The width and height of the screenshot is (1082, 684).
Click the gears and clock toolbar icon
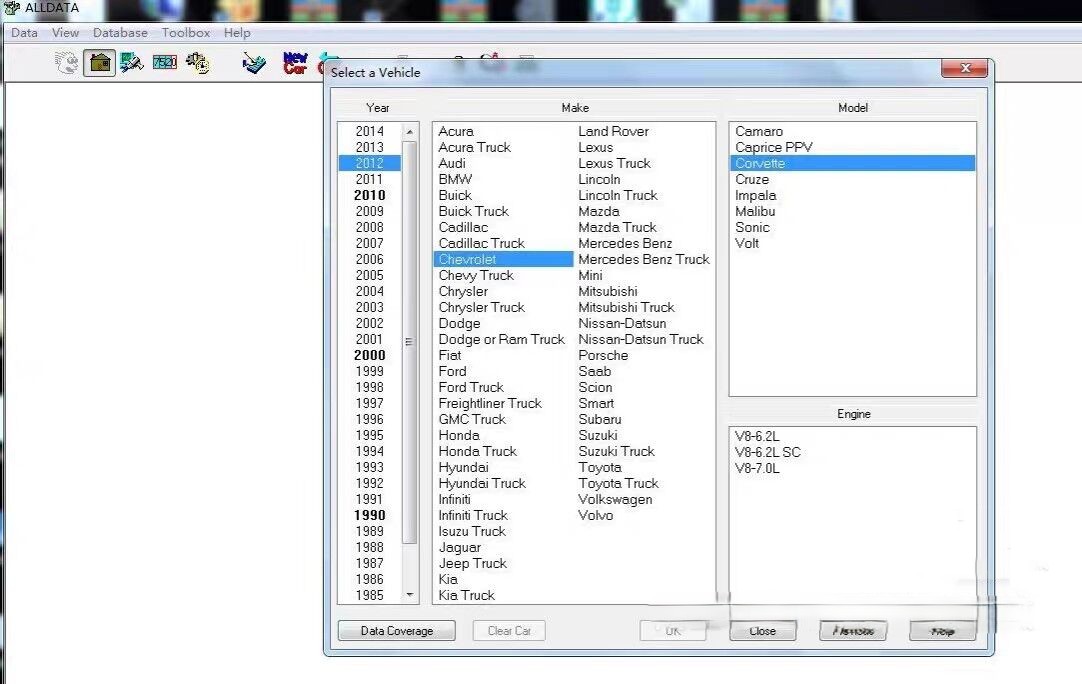(x=197, y=63)
